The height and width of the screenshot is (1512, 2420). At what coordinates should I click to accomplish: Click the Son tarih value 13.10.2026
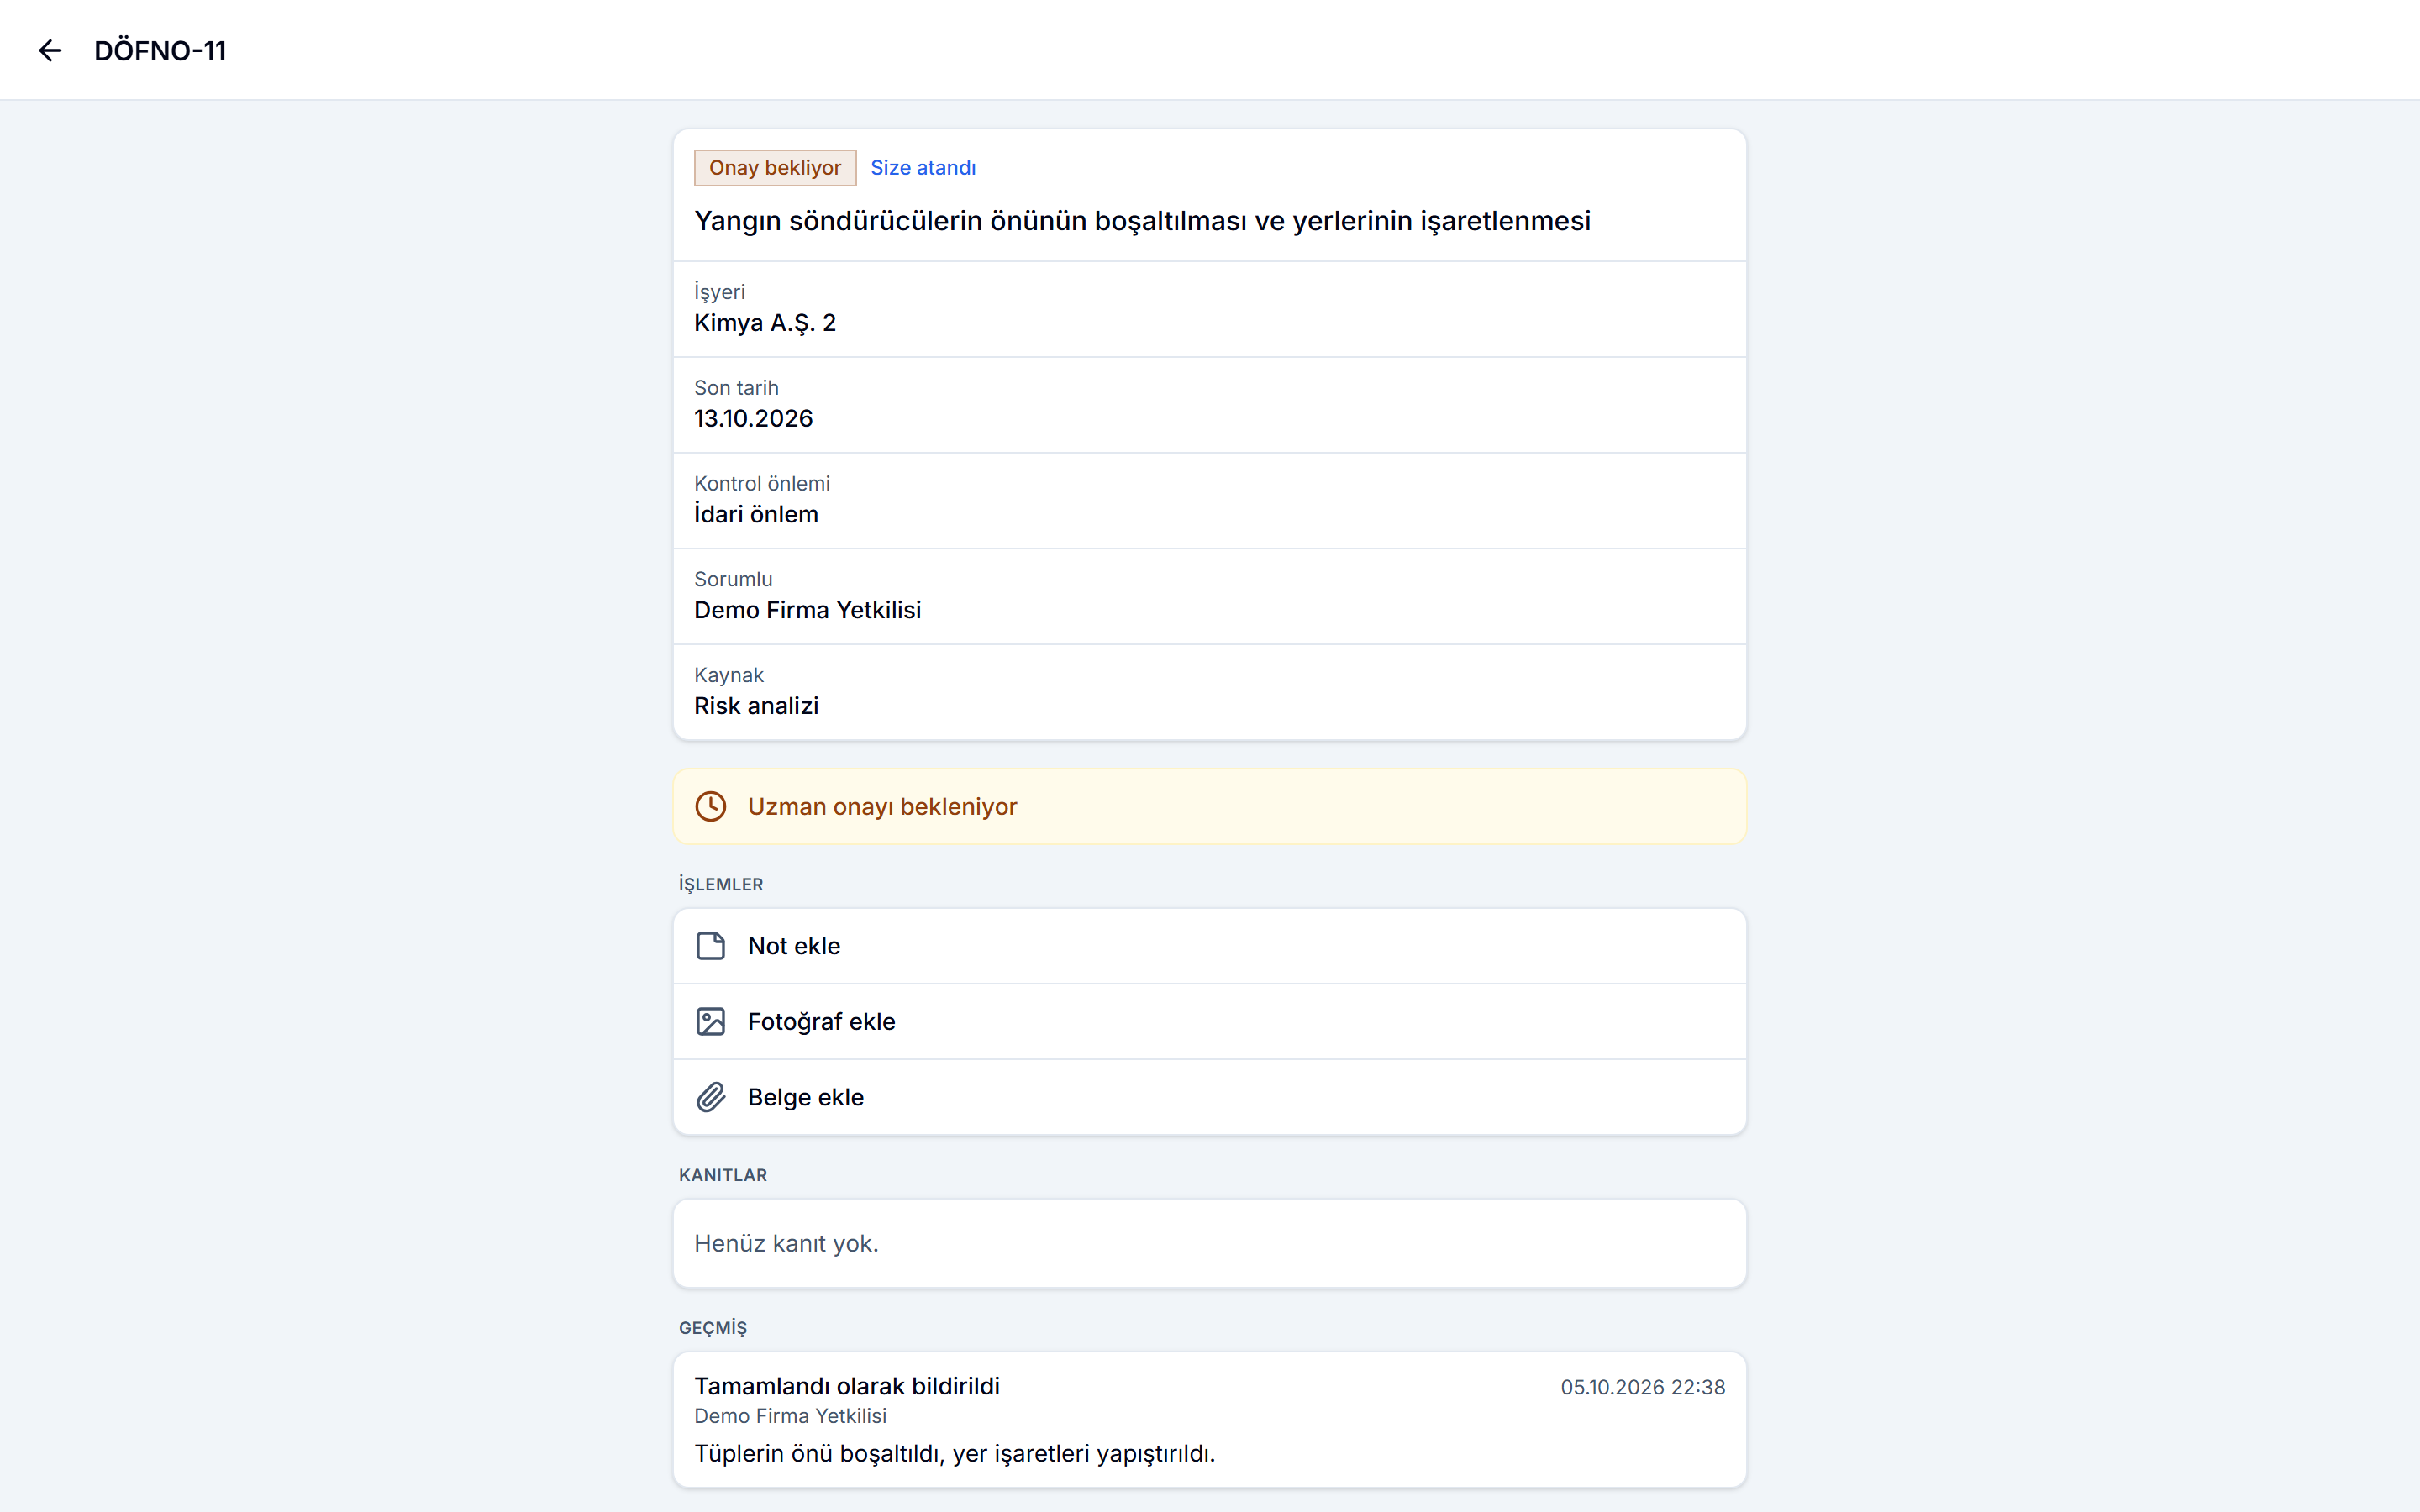point(753,419)
